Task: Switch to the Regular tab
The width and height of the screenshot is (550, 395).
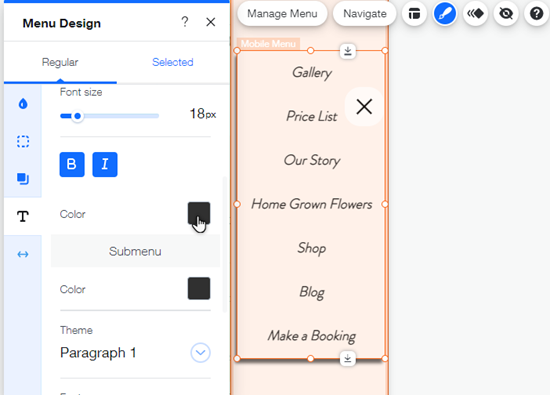Action: coord(60,62)
